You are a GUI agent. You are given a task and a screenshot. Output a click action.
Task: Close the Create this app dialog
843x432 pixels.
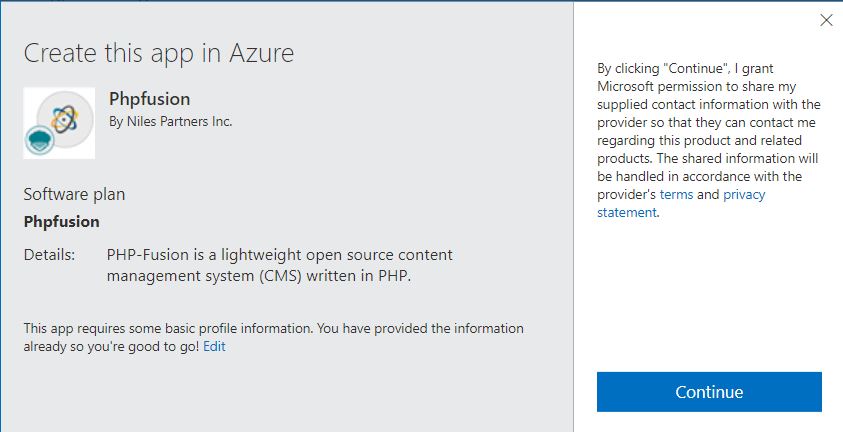pos(826,20)
